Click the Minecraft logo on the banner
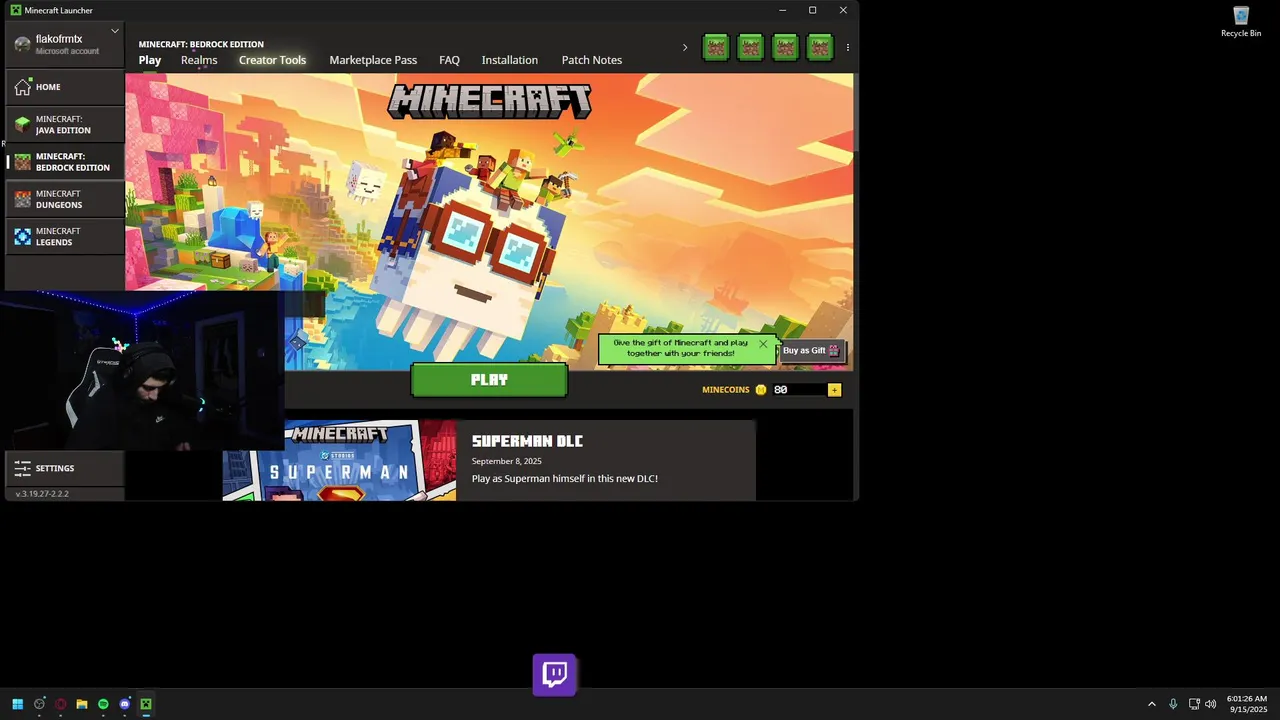 click(489, 101)
